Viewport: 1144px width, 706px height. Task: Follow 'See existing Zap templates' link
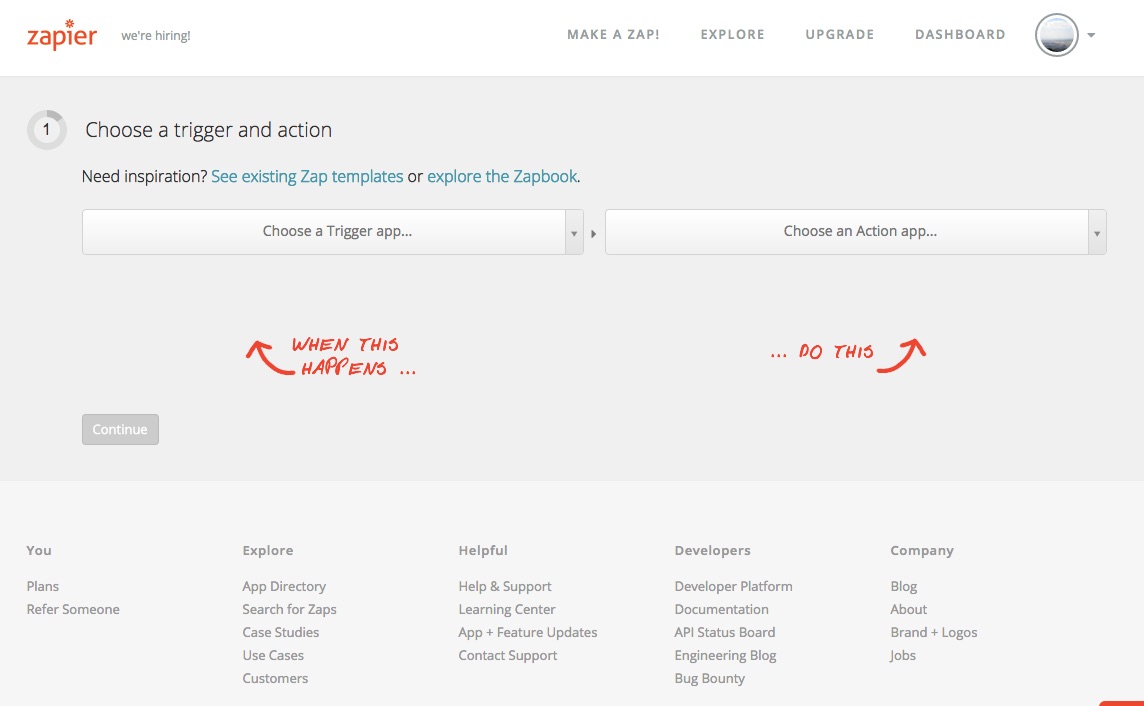[x=307, y=176]
